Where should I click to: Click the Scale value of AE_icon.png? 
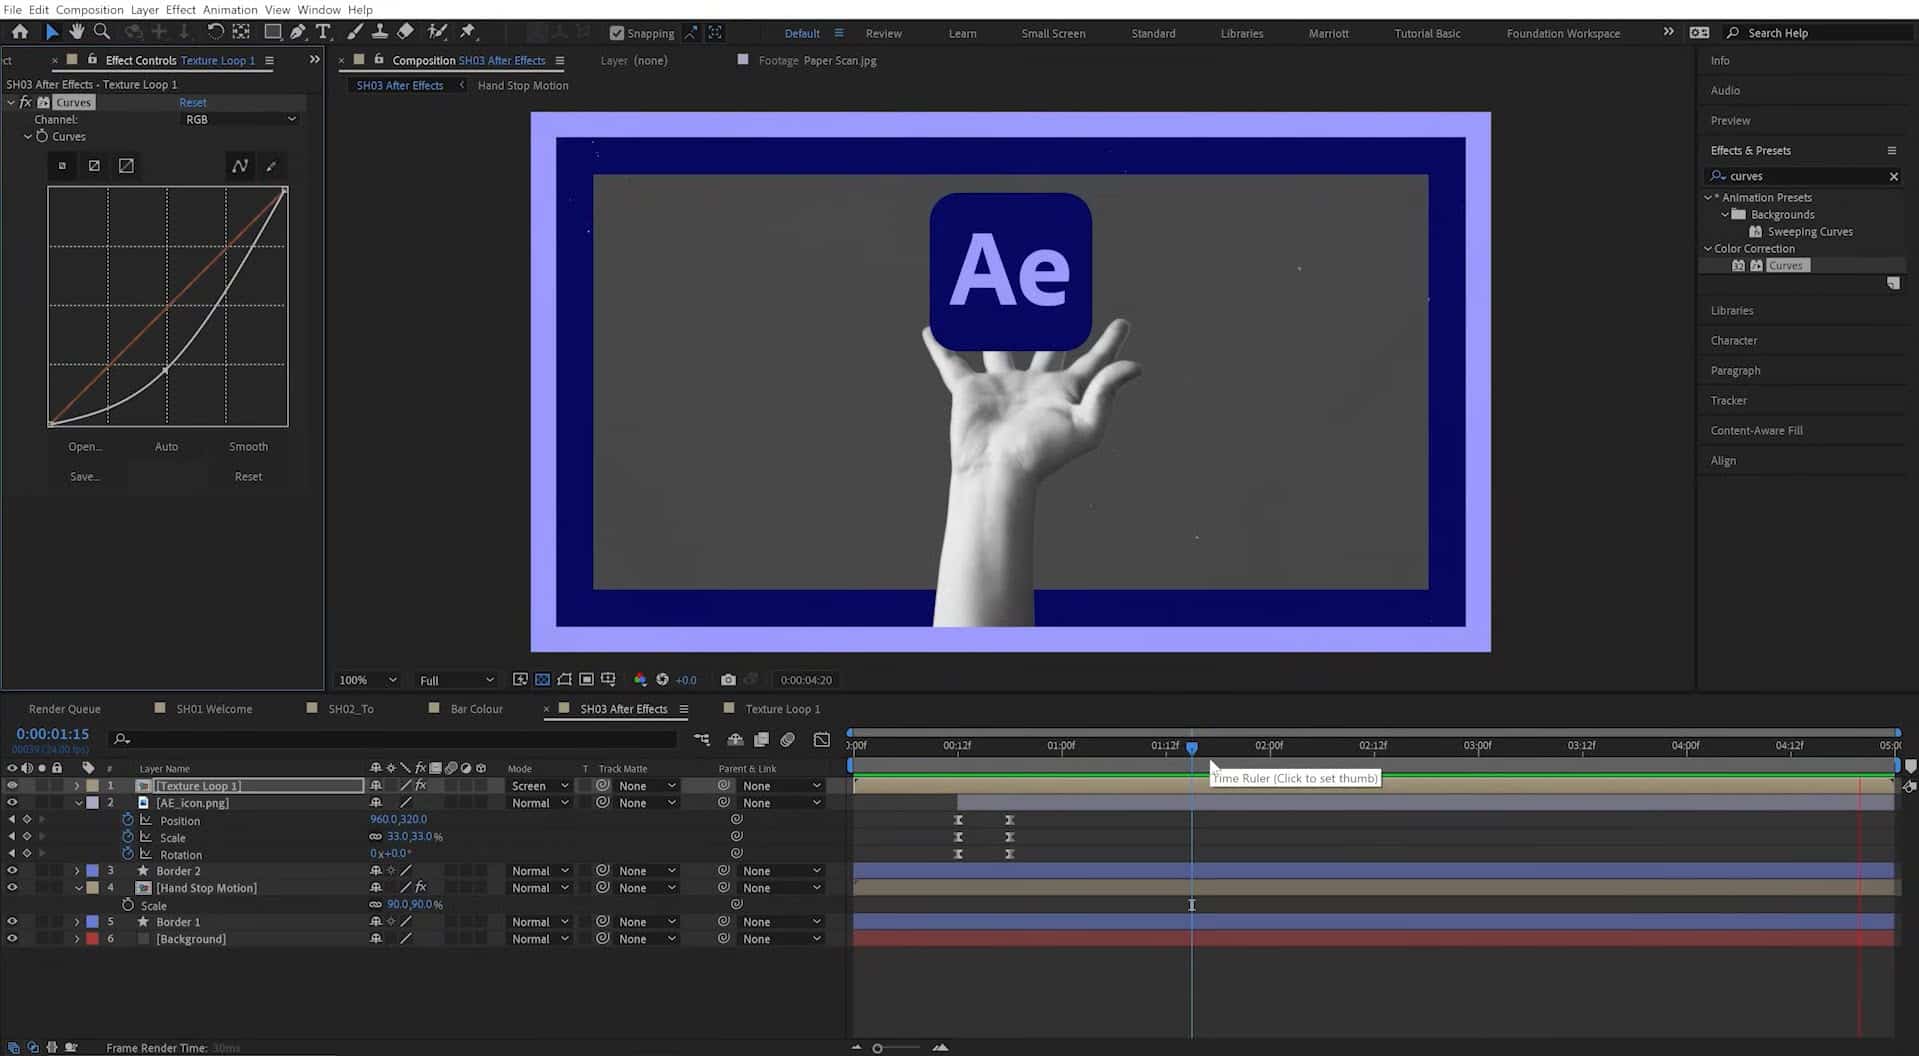pos(409,836)
